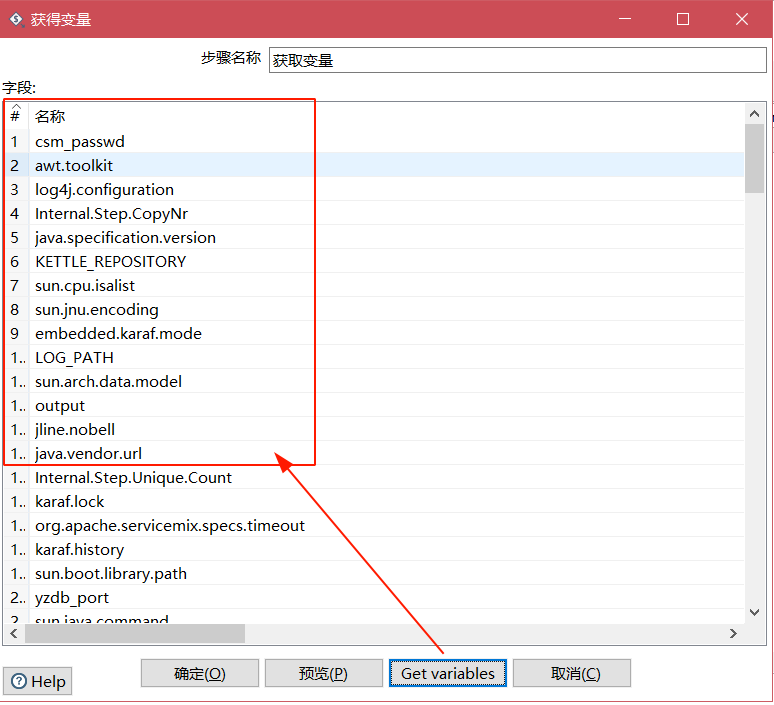Select the csm_passwd row
The height and width of the screenshot is (705, 774).
[x=80, y=142]
